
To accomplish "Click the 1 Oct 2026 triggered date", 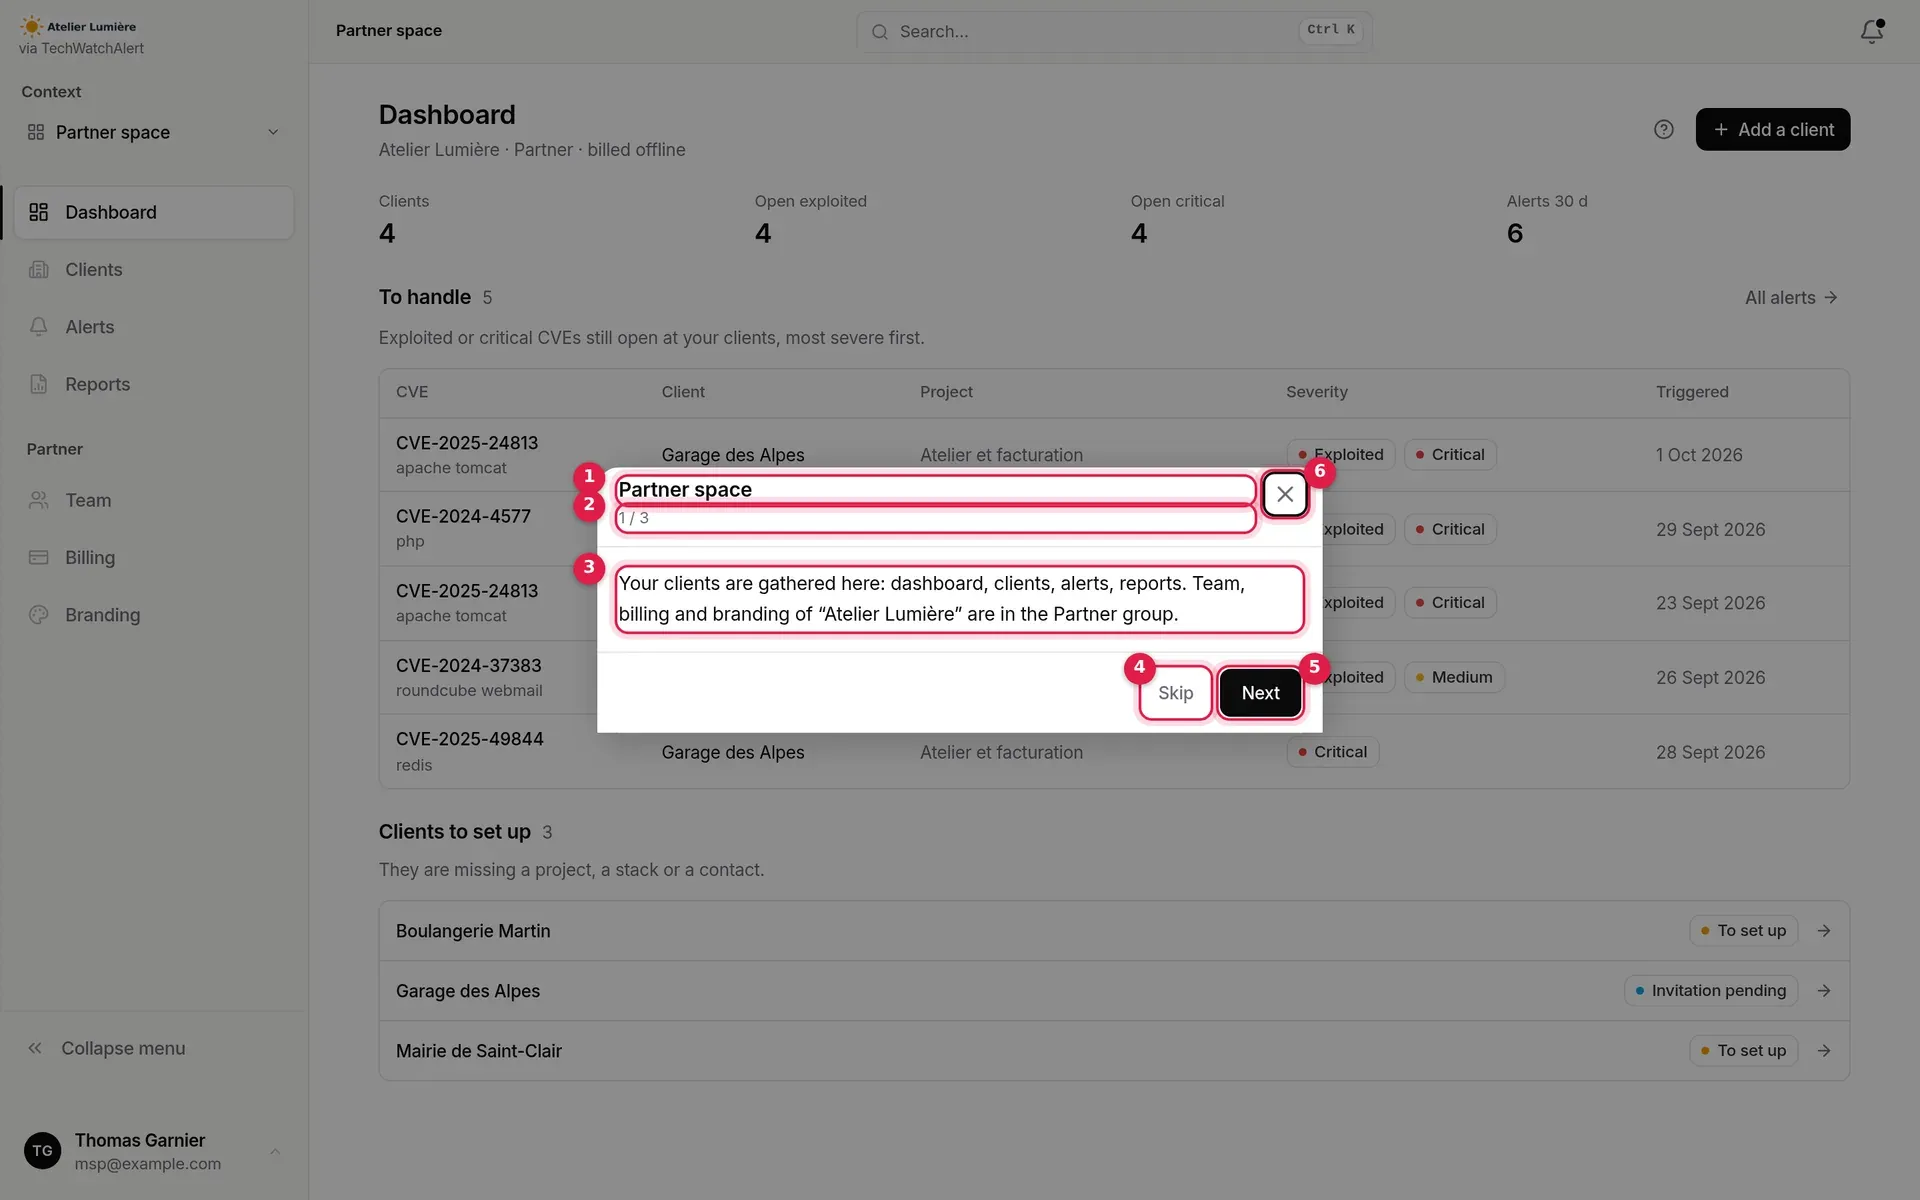I will (x=1699, y=455).
